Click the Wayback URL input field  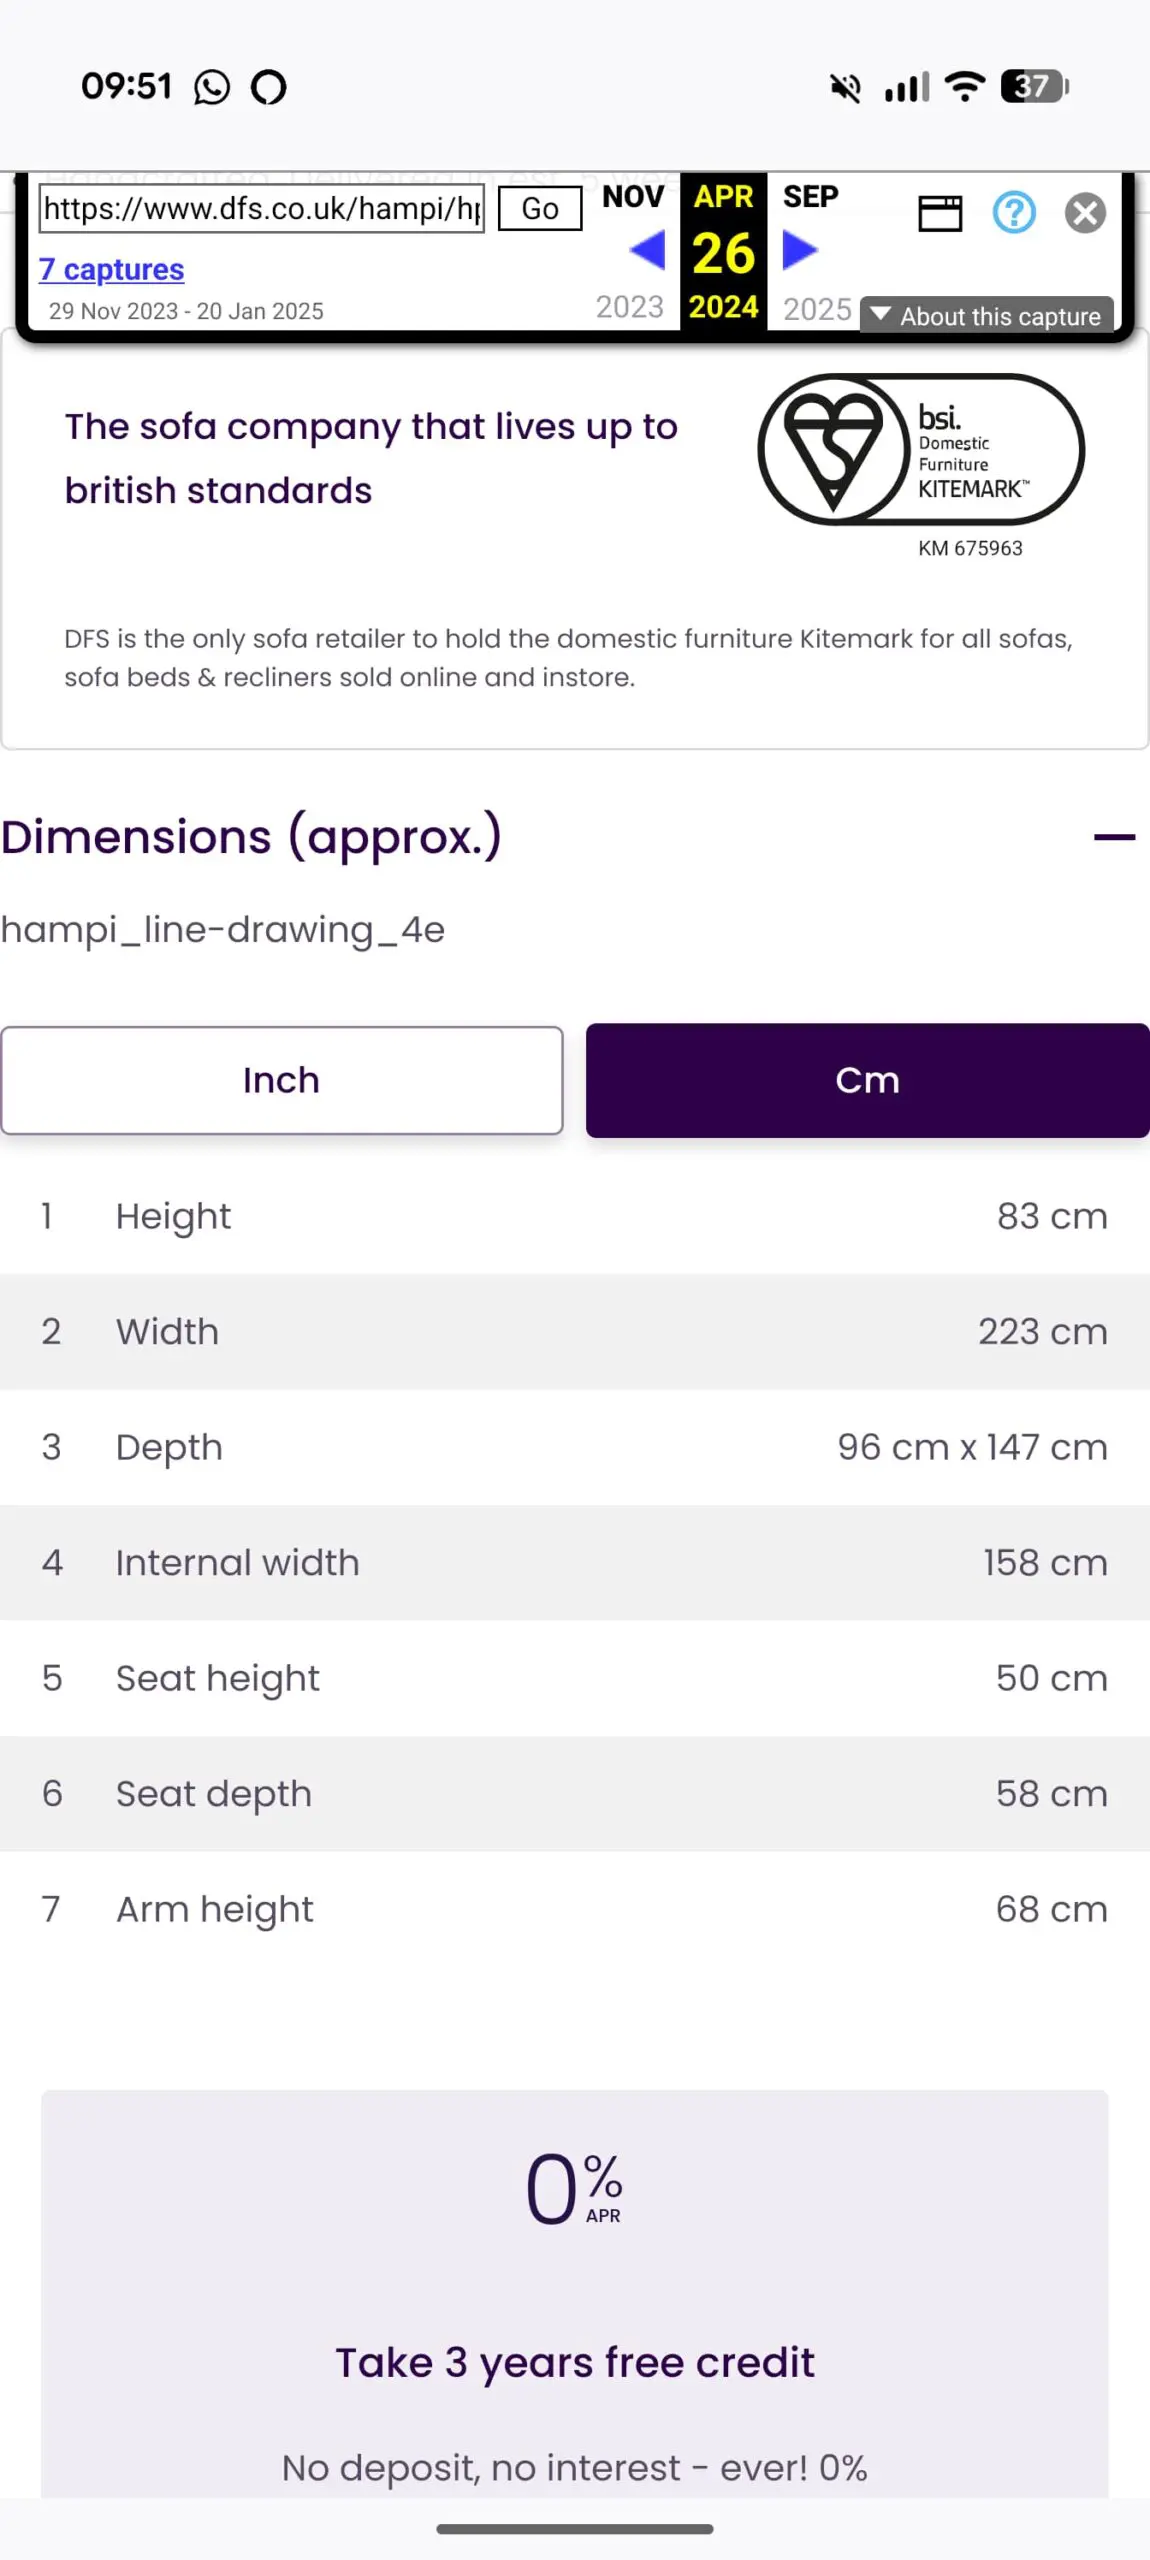tap(261, 209)
